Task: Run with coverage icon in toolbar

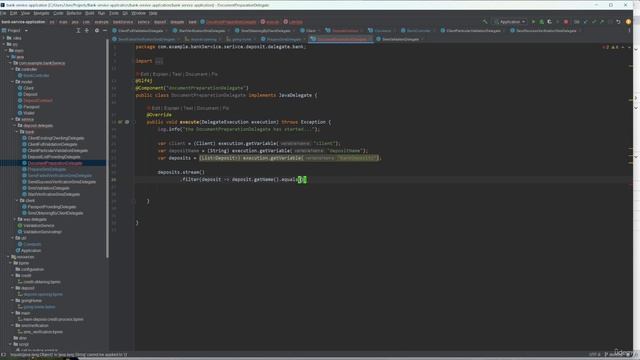Action: [x=549, y=22]
